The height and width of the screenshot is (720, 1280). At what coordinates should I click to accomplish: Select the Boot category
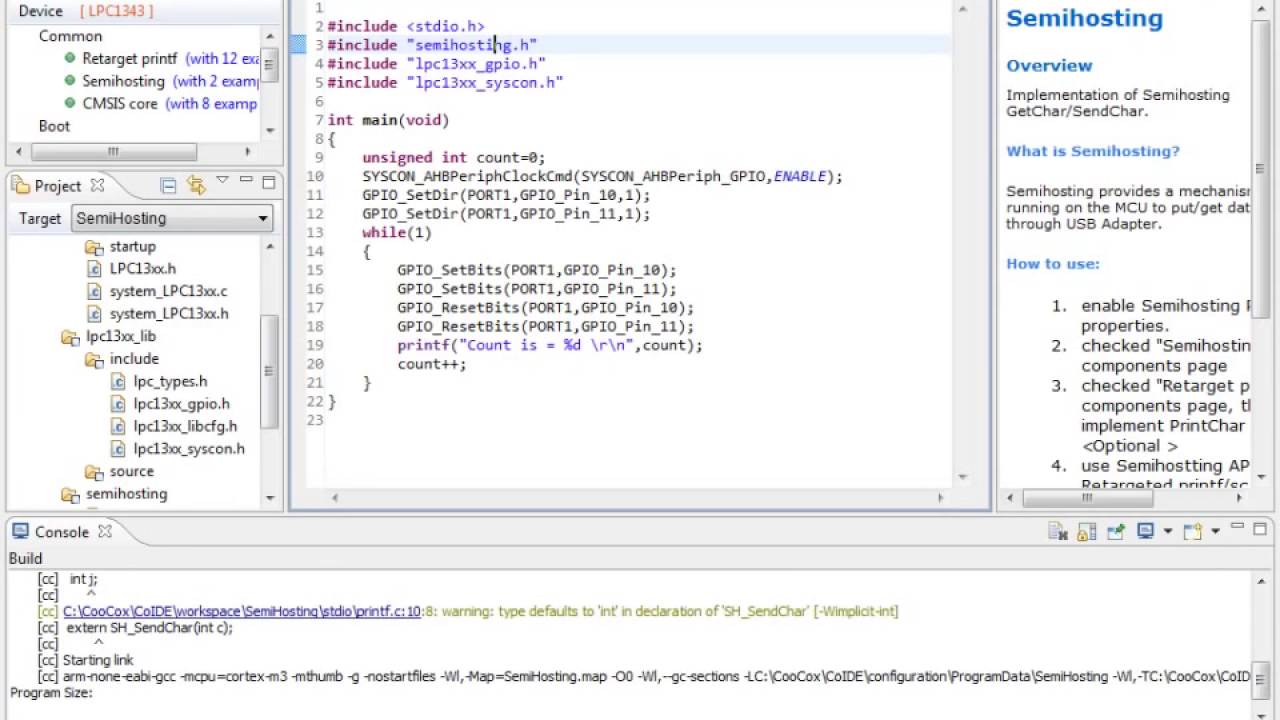point(54,126)
